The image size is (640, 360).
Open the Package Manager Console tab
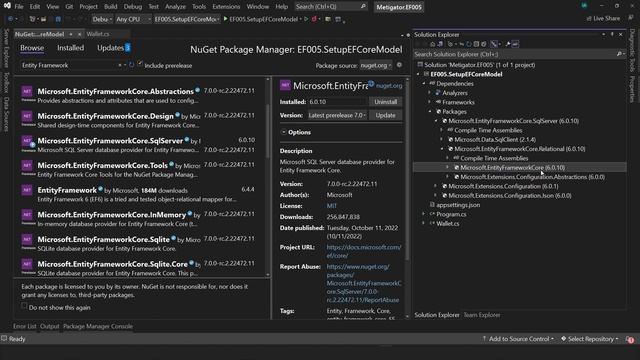click(98, 326)
